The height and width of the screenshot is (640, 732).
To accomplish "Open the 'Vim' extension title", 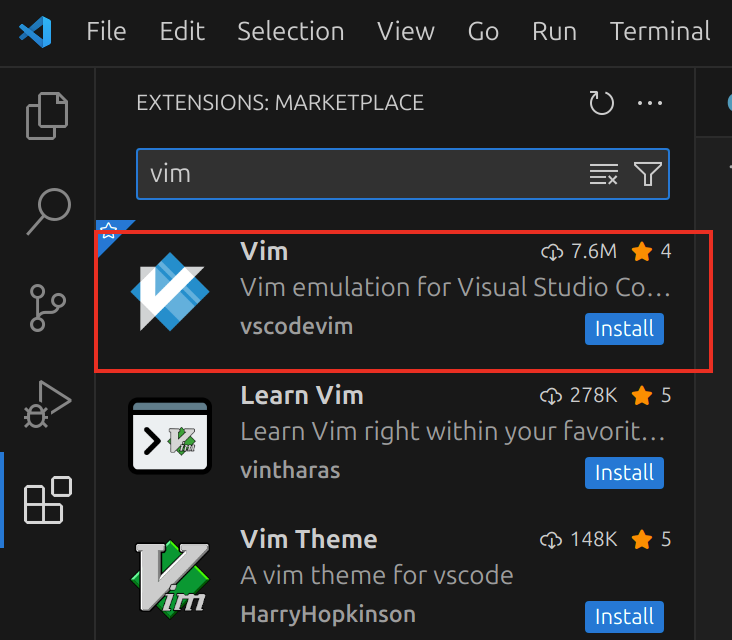I will point(264,252).
